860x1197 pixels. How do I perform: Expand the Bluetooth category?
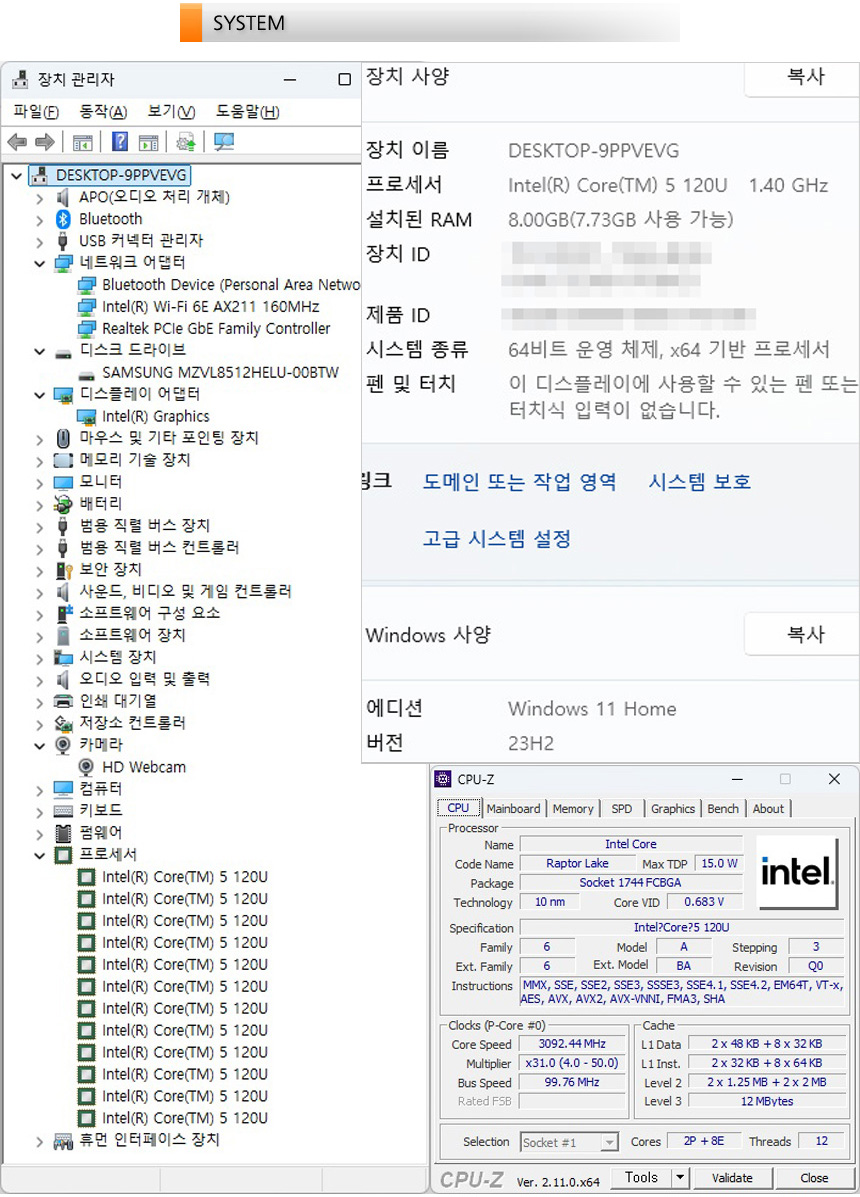40,219
